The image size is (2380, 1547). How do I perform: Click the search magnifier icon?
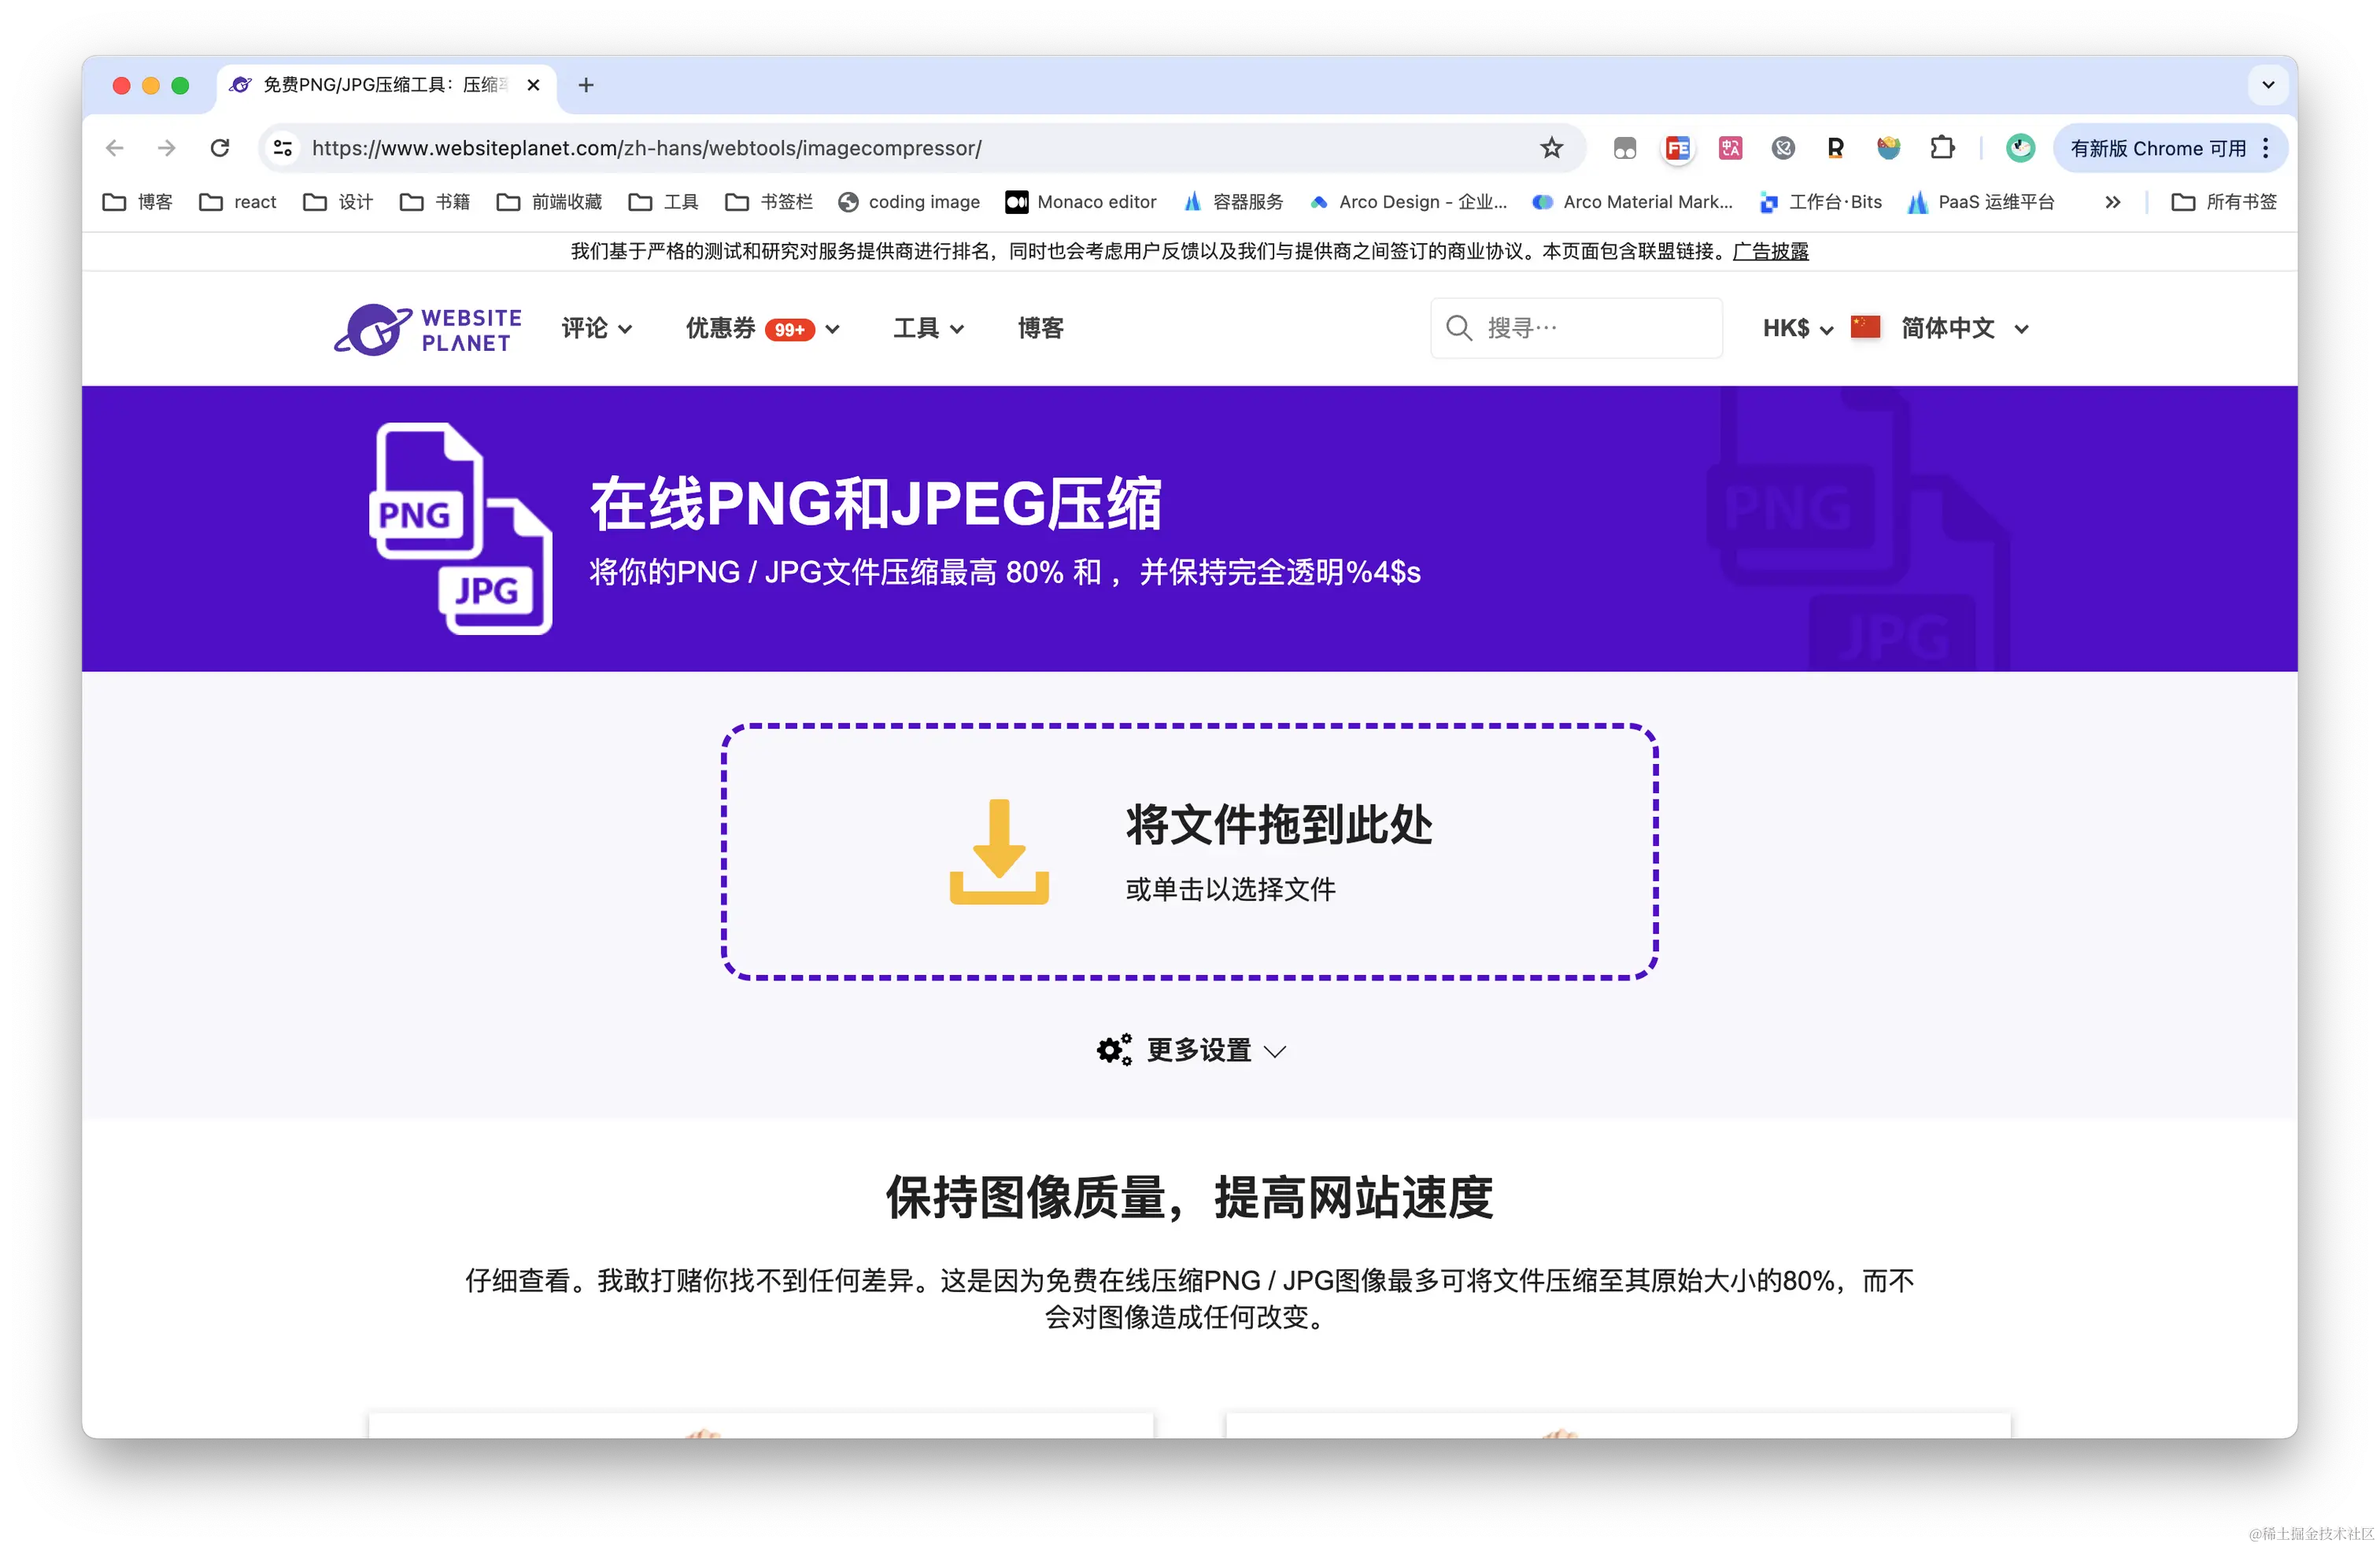tap(1459, 328)
